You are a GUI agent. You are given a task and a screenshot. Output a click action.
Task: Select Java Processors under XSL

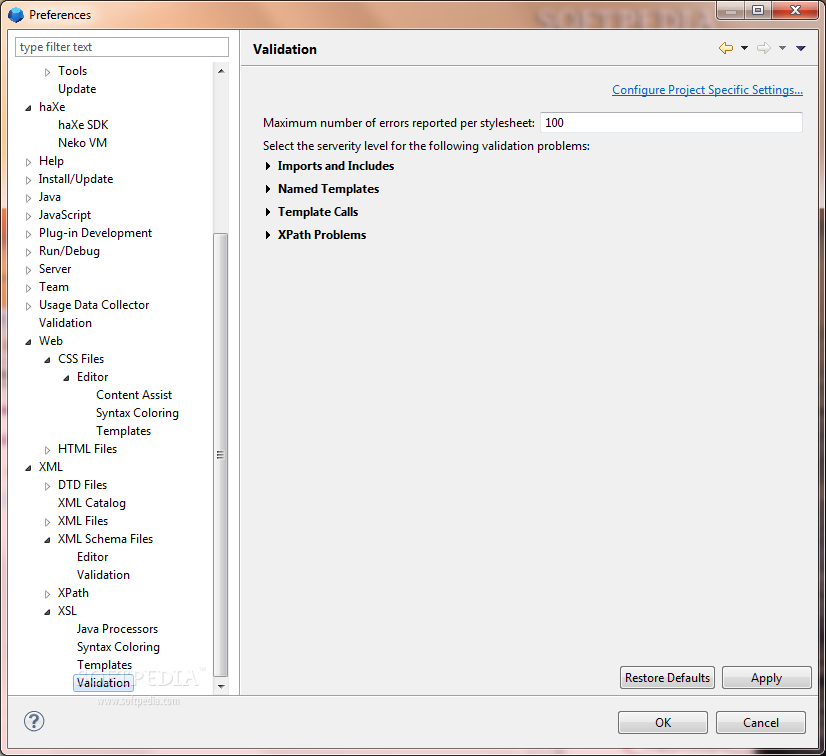117,629
